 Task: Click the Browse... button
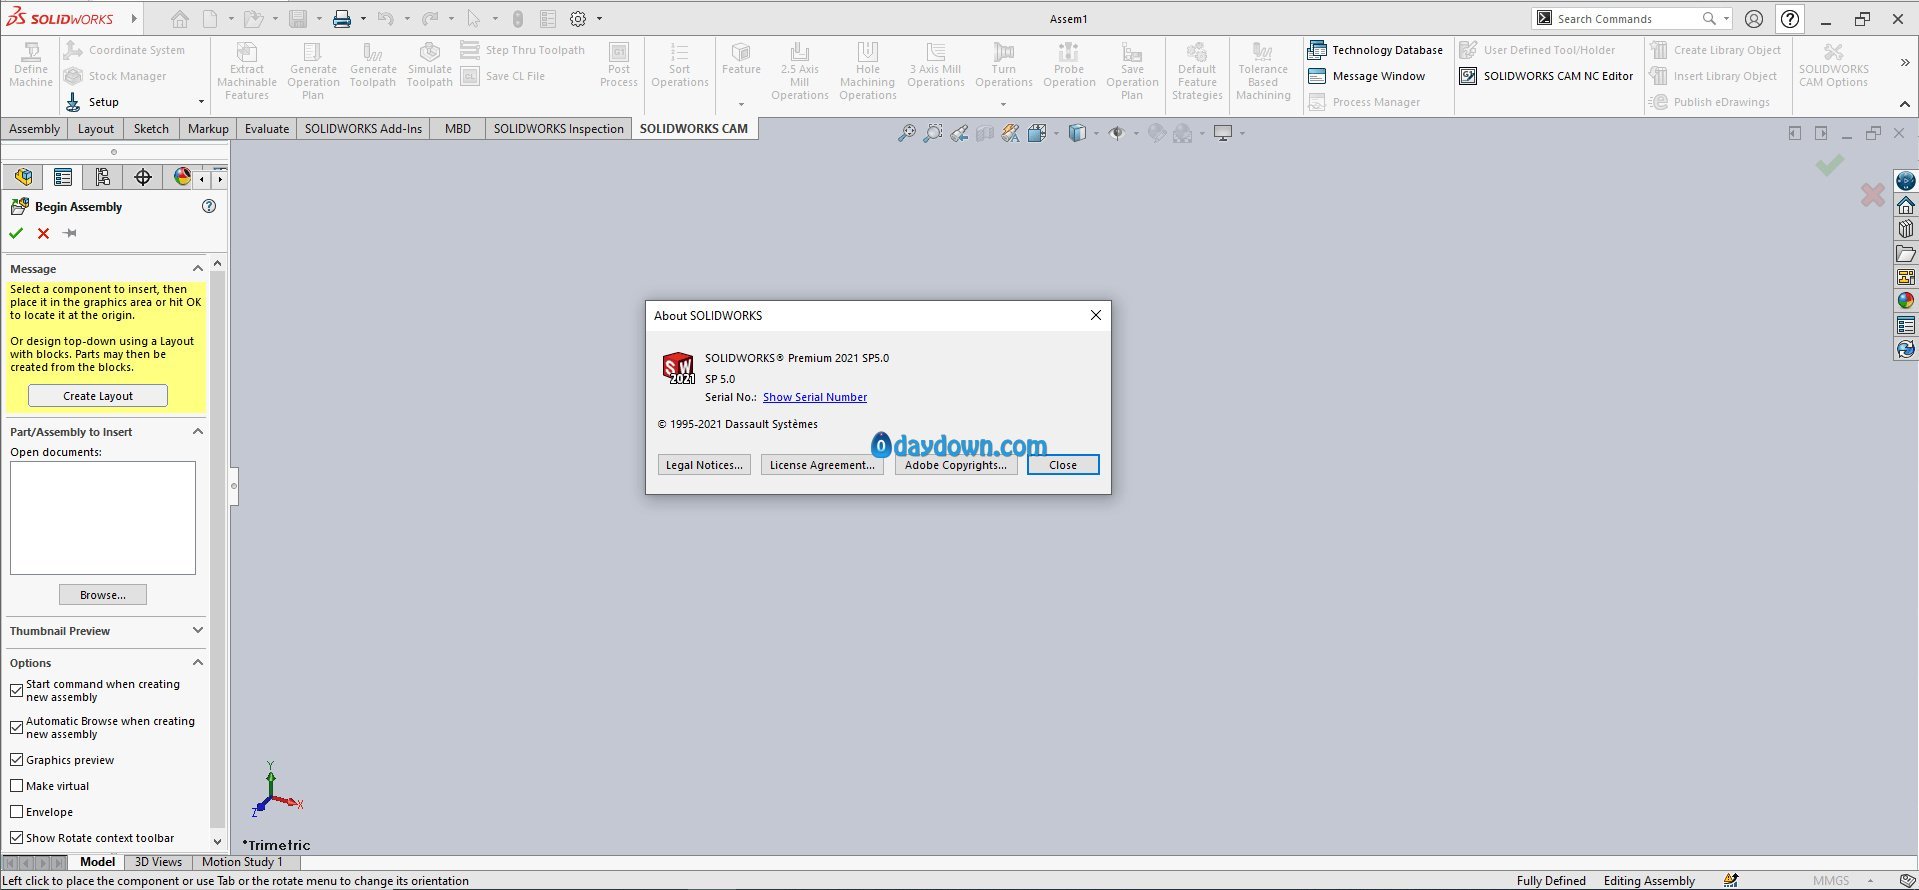(x=103, y=595)
